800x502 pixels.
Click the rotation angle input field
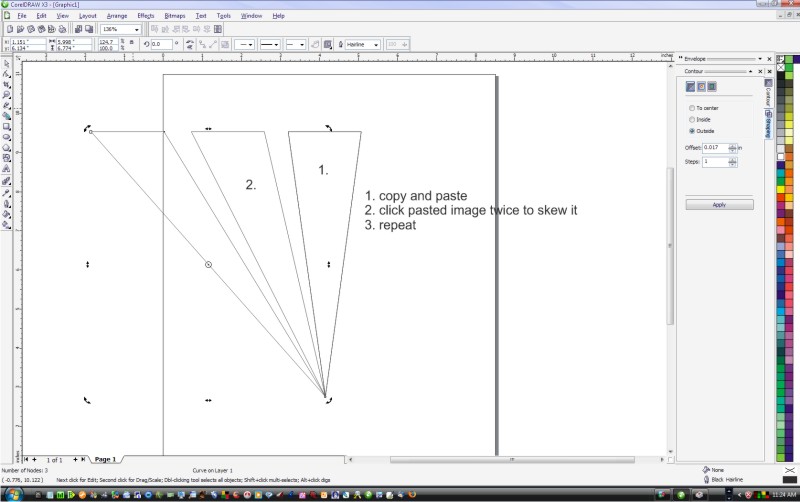tap(161, 44)
